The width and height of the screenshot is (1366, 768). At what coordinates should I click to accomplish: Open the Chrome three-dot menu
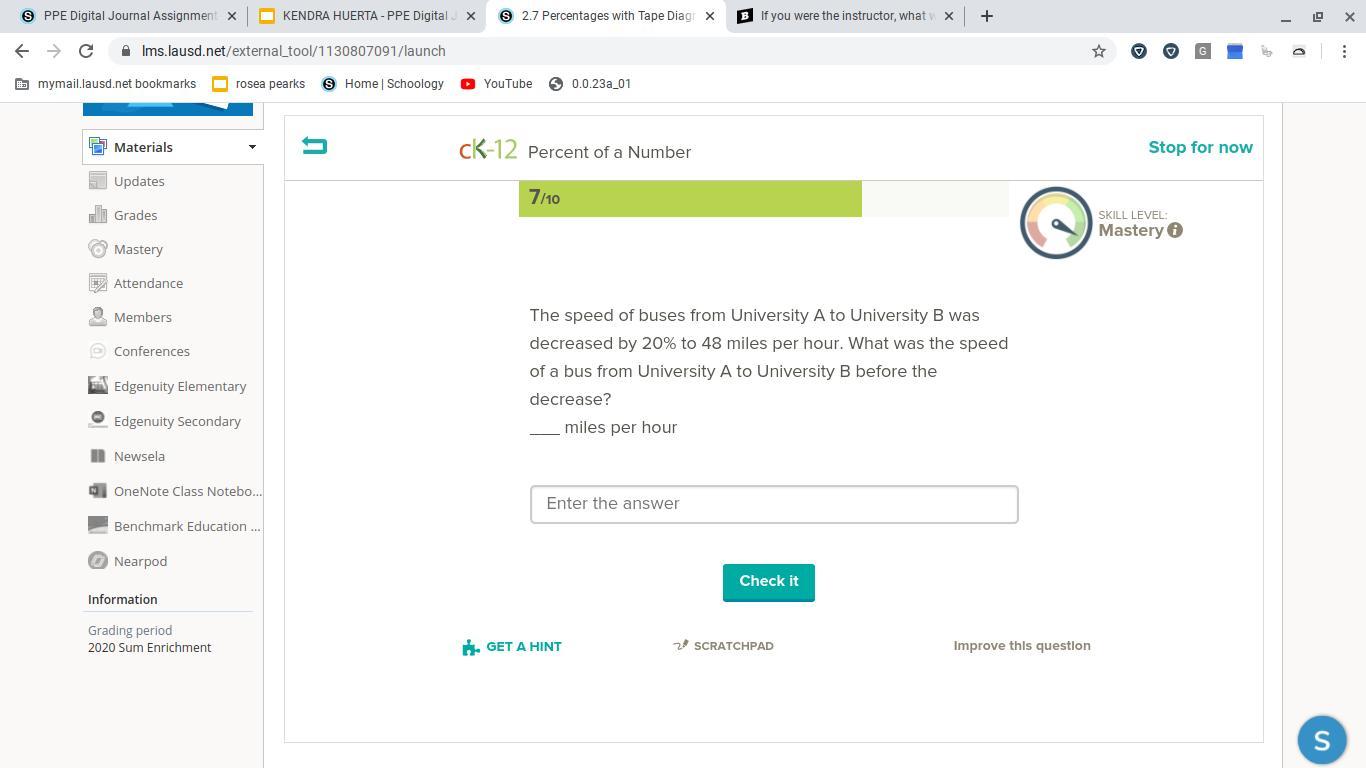click(x=1344, y=51)
